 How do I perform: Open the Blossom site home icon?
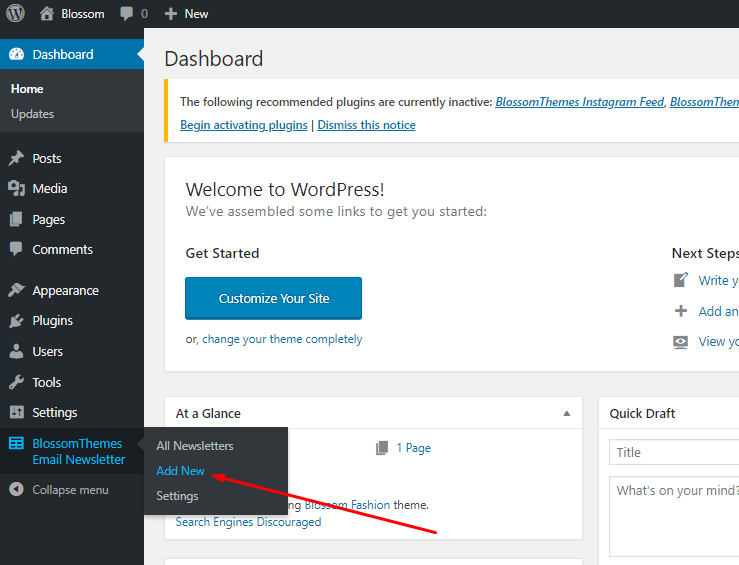pos(47,14)
